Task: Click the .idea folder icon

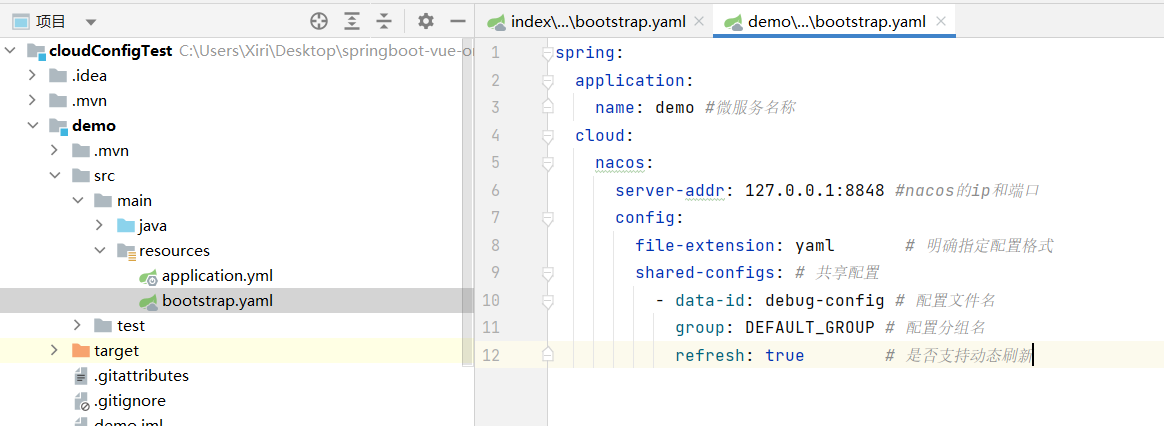Action: [58, 75]
